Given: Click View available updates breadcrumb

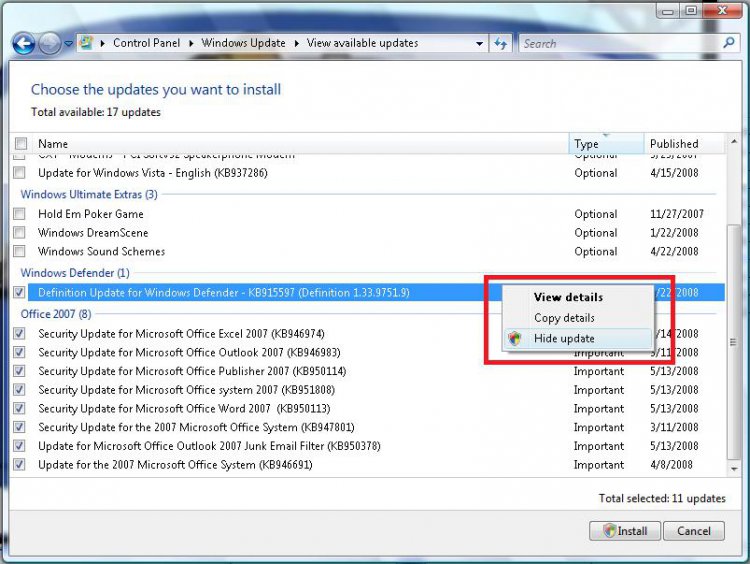Looking at the screenshot, I should pyautogui.click(x=363, y=43).
